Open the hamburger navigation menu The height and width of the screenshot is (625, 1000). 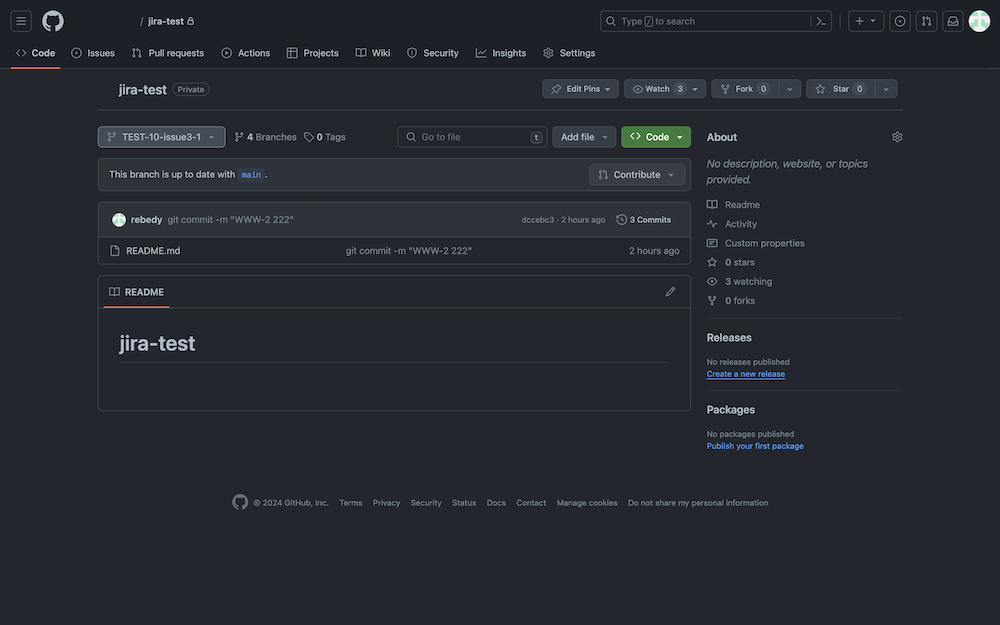21,21
